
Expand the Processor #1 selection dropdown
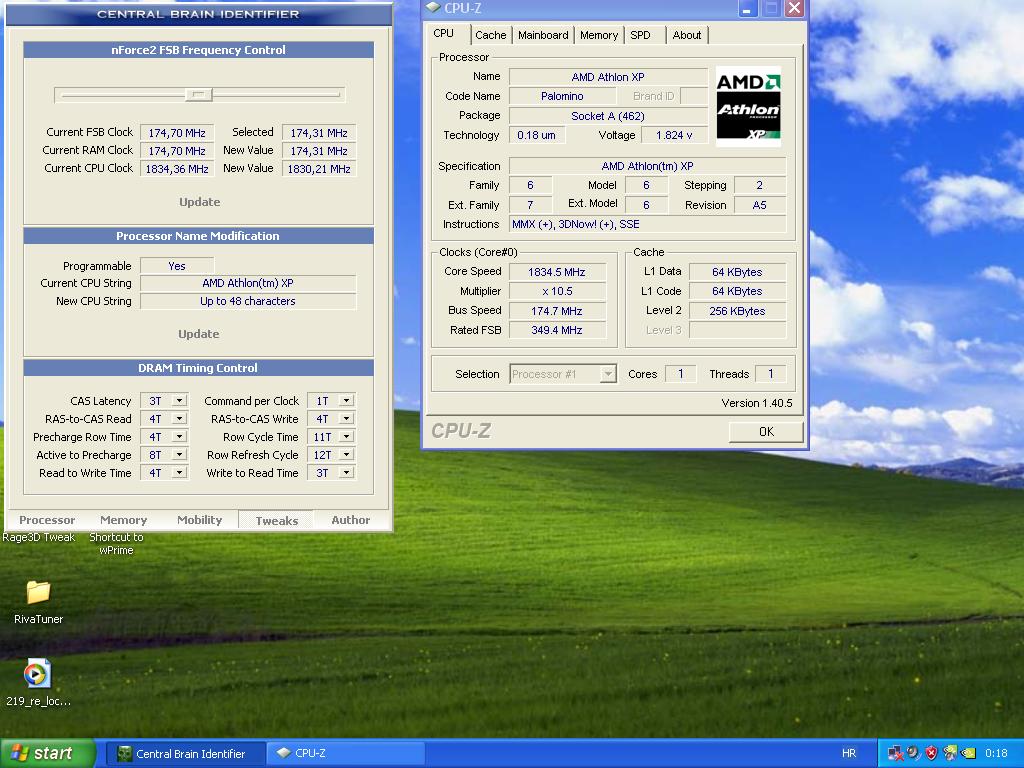[608, 374]
